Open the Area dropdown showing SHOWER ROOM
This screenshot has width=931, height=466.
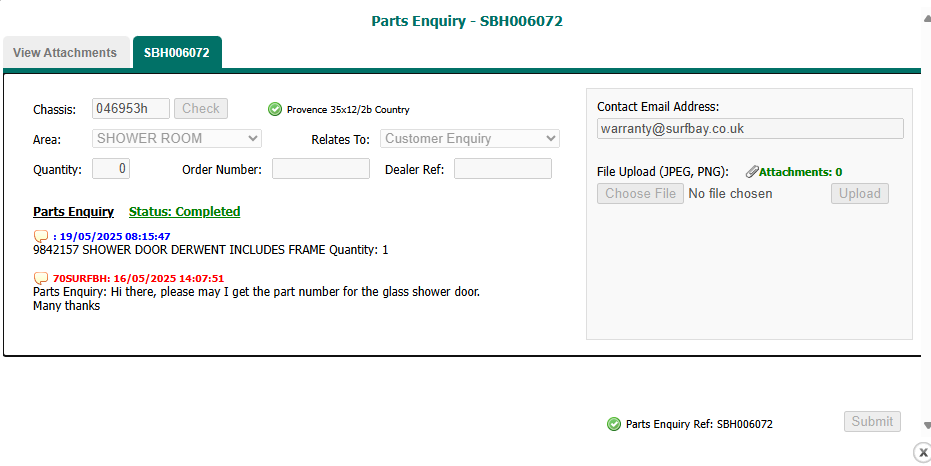click(x=178, y=138)
